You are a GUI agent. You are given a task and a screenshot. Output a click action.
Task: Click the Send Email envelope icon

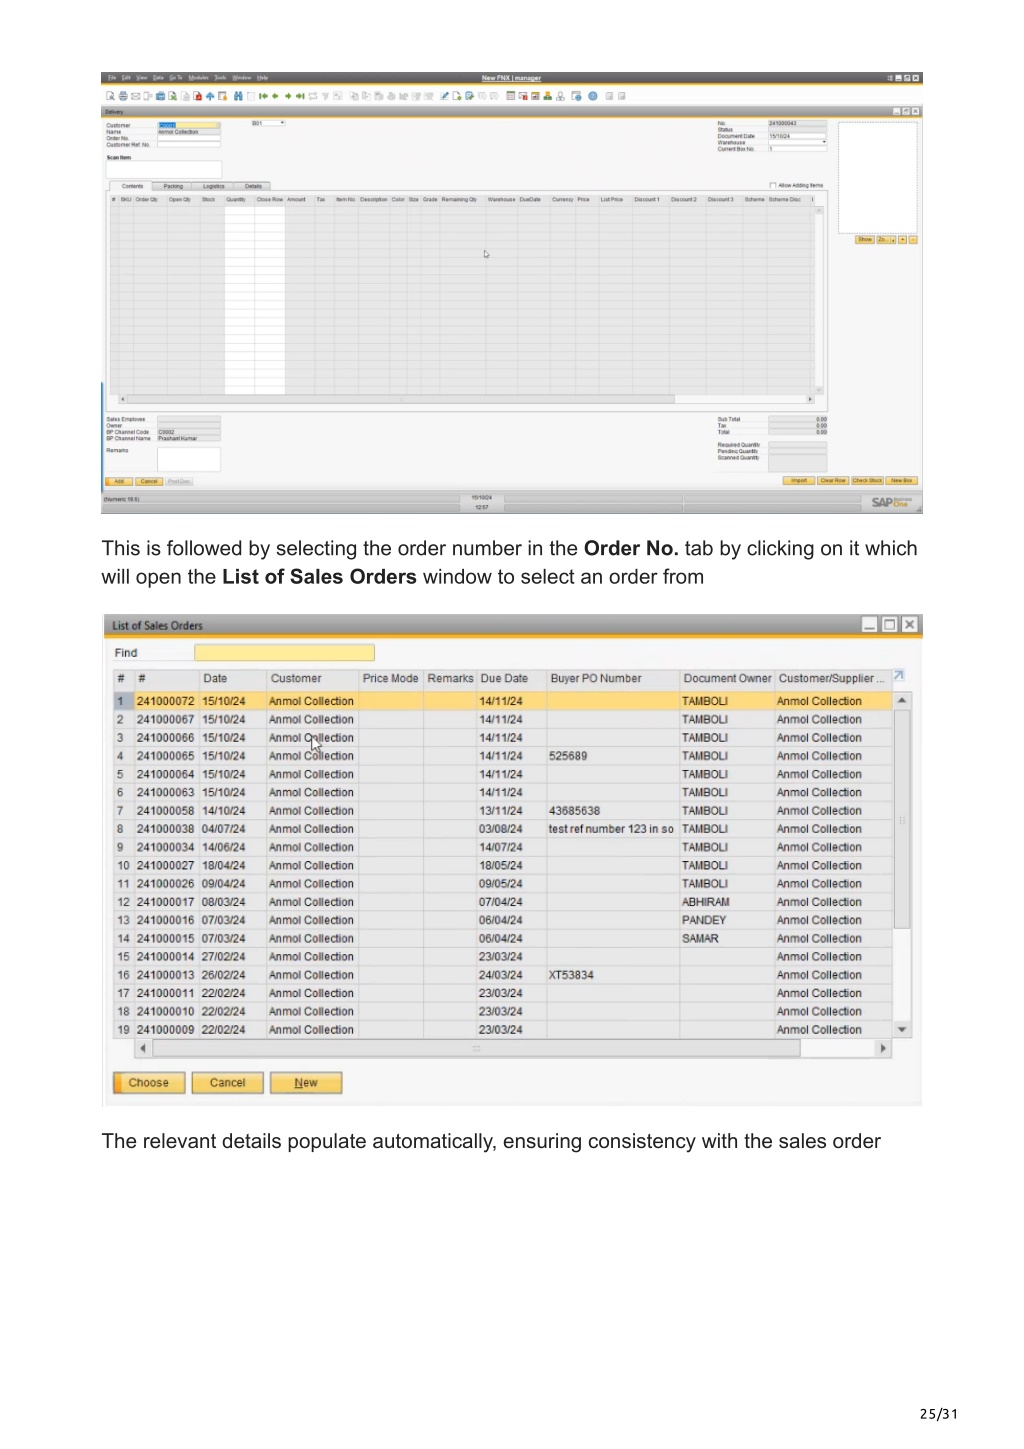pyautogui.click(x=135, y=96)
